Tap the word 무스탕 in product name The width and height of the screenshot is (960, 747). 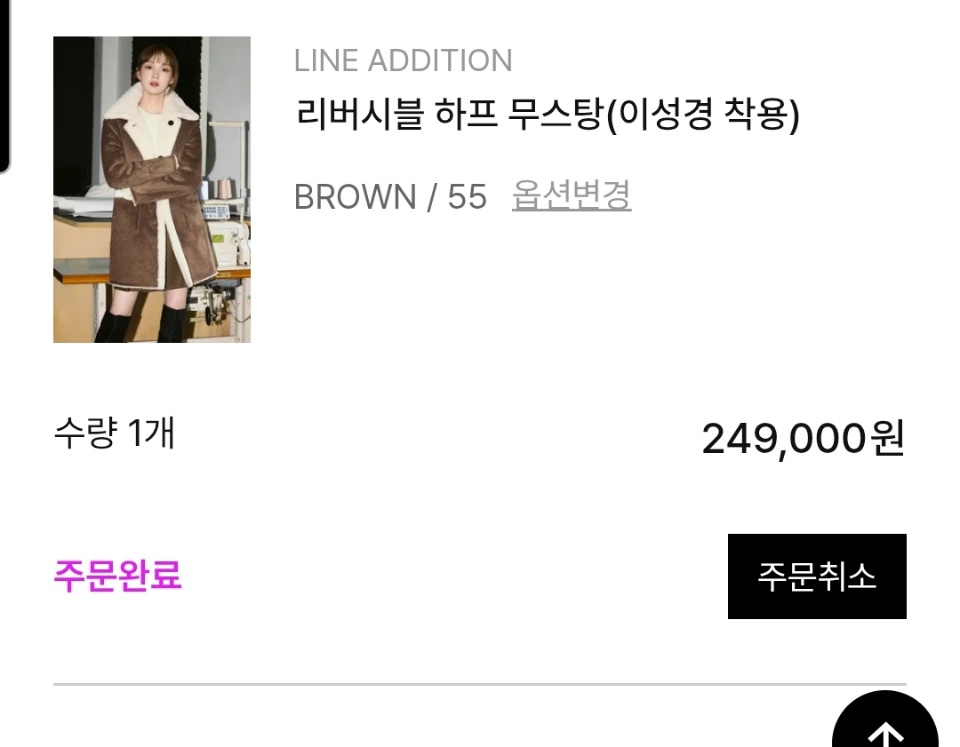555,114
